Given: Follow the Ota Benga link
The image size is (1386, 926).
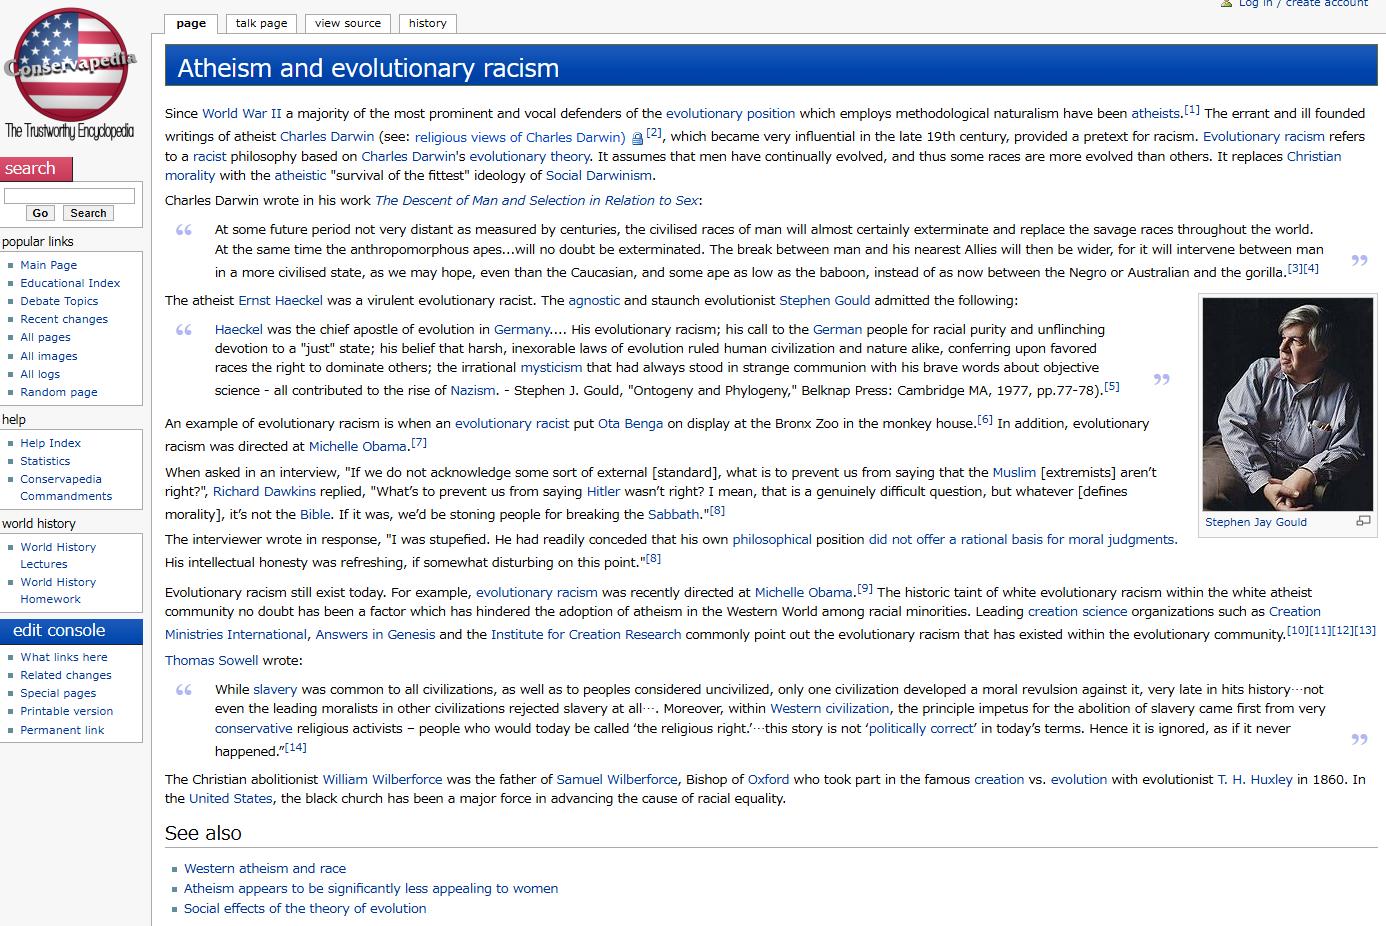Looking at the screenshot, I should pos(630,424).
